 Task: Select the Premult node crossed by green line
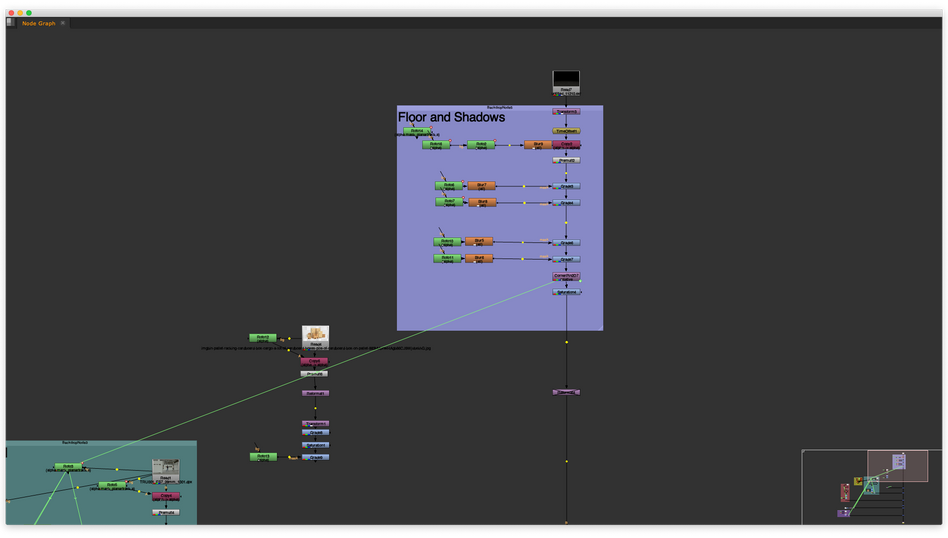pos(314,374)
